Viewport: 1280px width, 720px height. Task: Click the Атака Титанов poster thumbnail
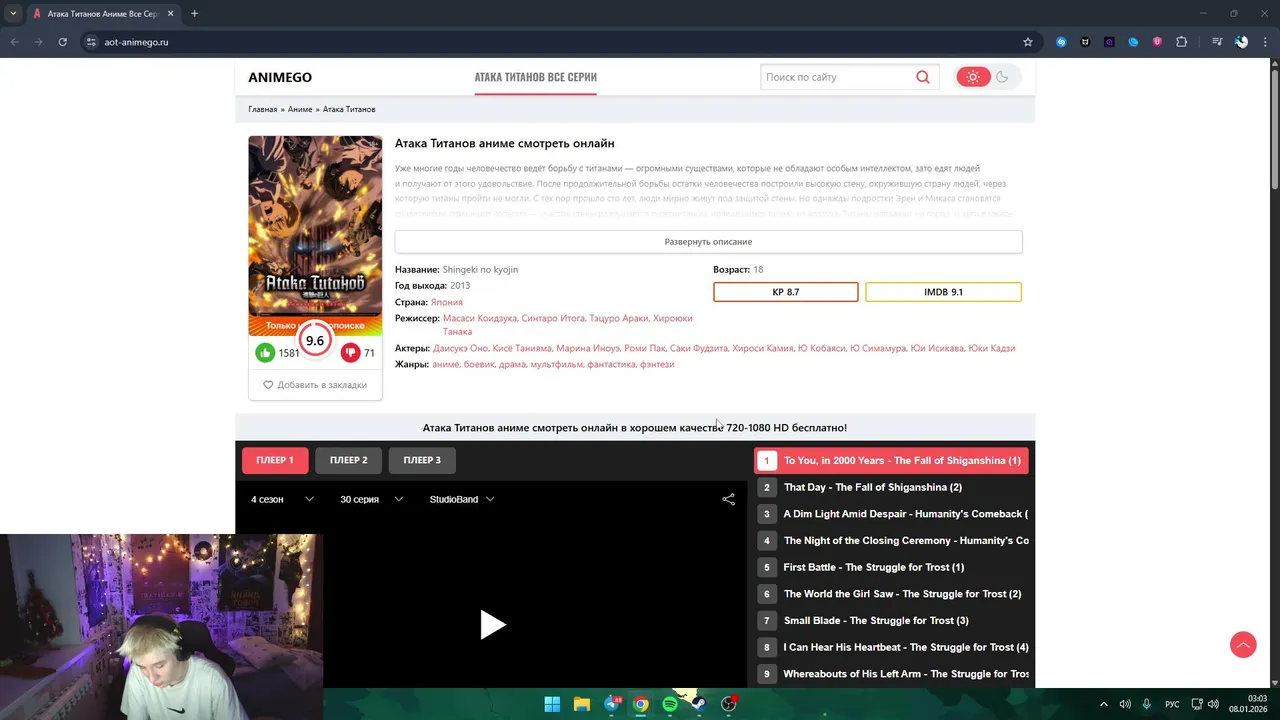pyautogui.click(x=315, y=235)
